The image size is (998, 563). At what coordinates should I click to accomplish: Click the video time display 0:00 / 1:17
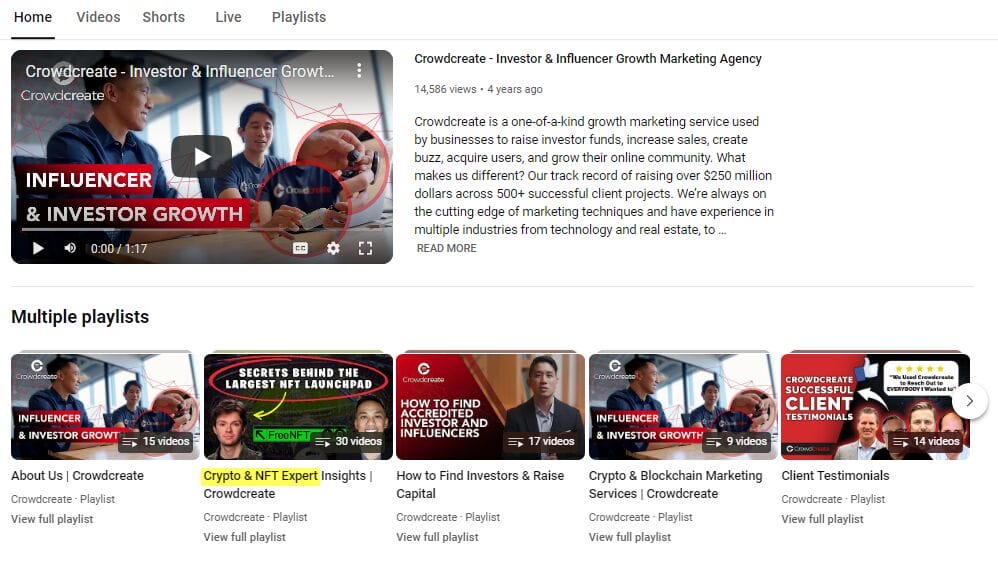pos(118,249)
